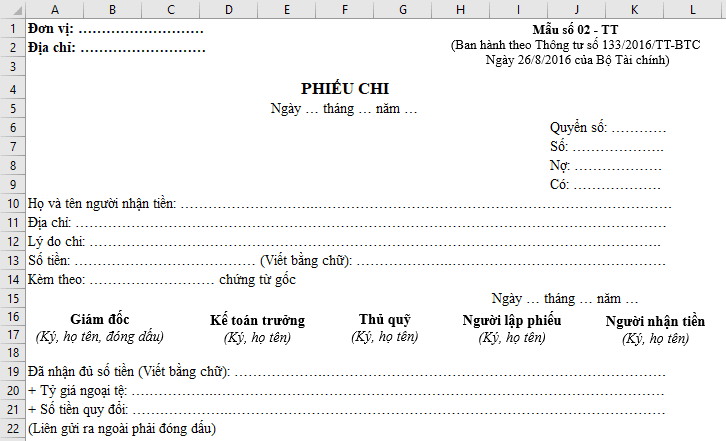
Task: Click '(Ký, họ tên, đóng dấu)' text
Action: 100,336
